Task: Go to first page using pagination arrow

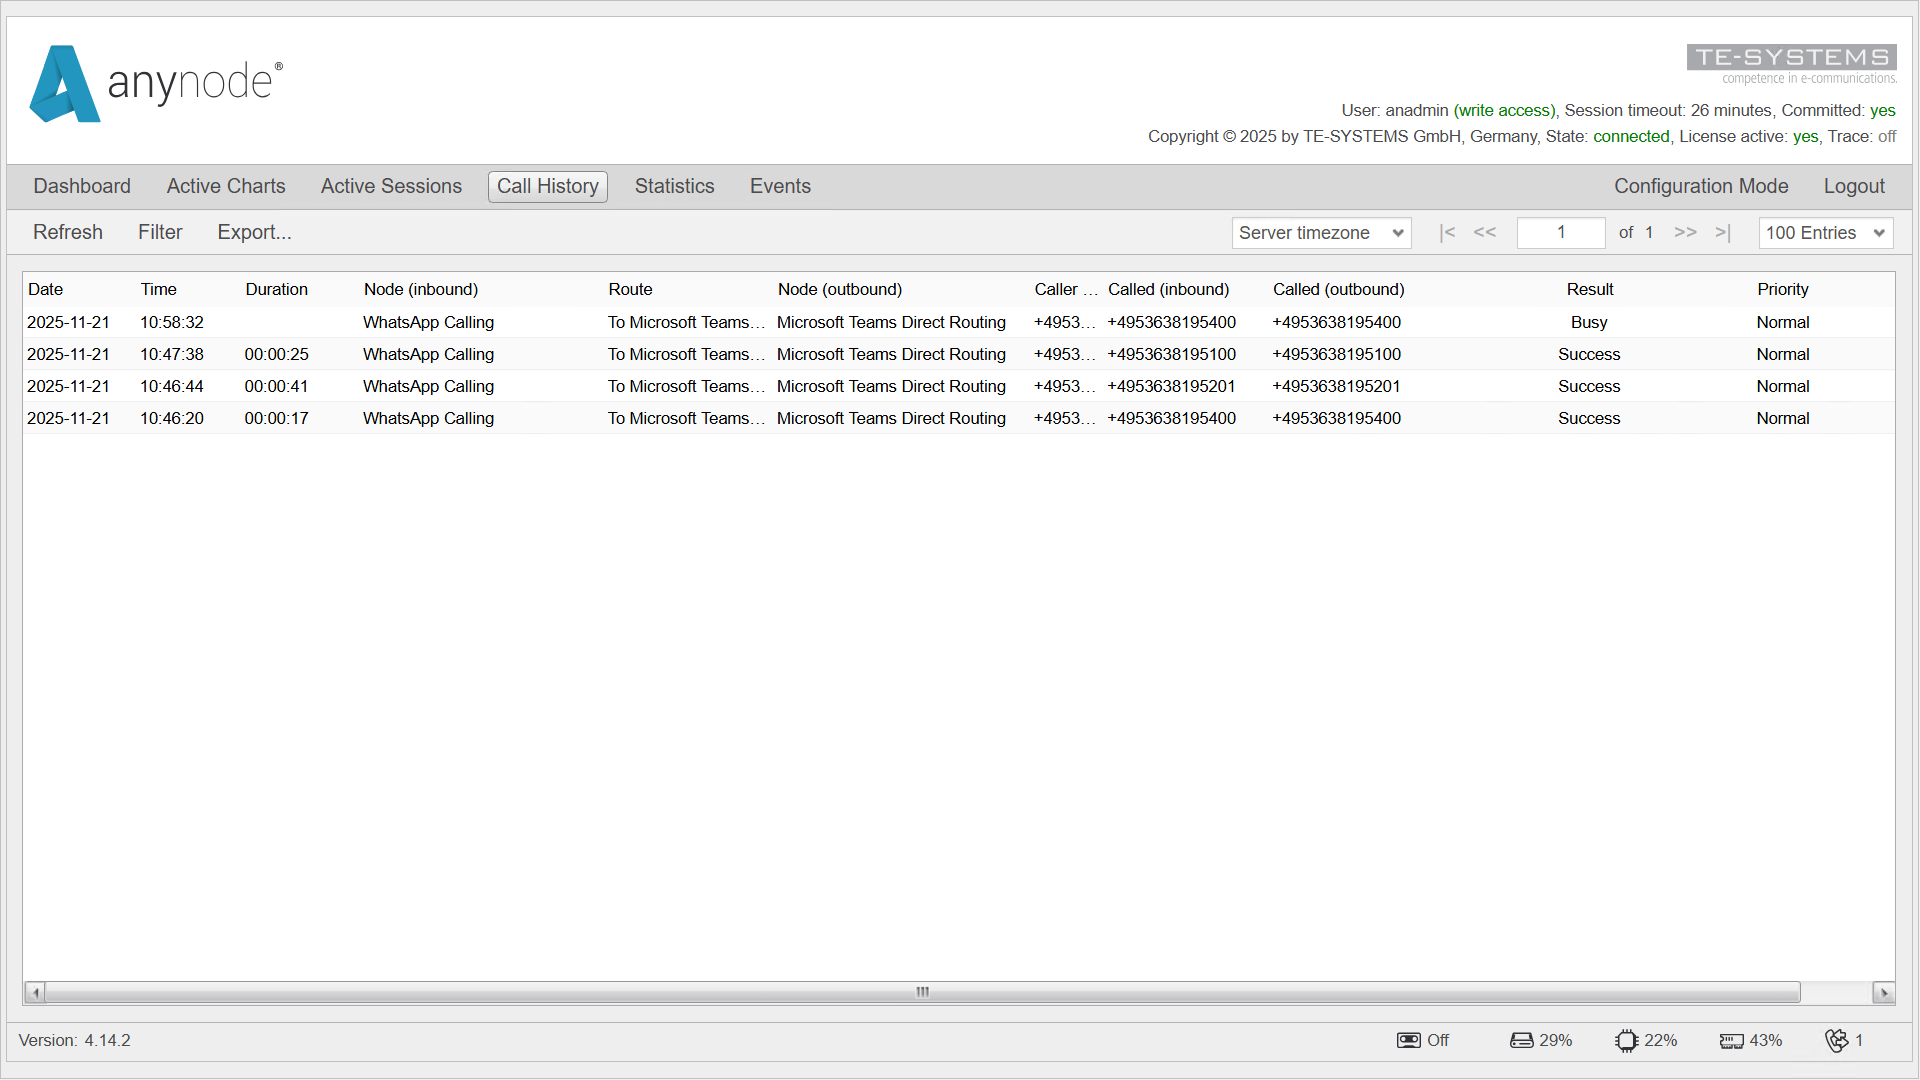Action: [1447, 232]
